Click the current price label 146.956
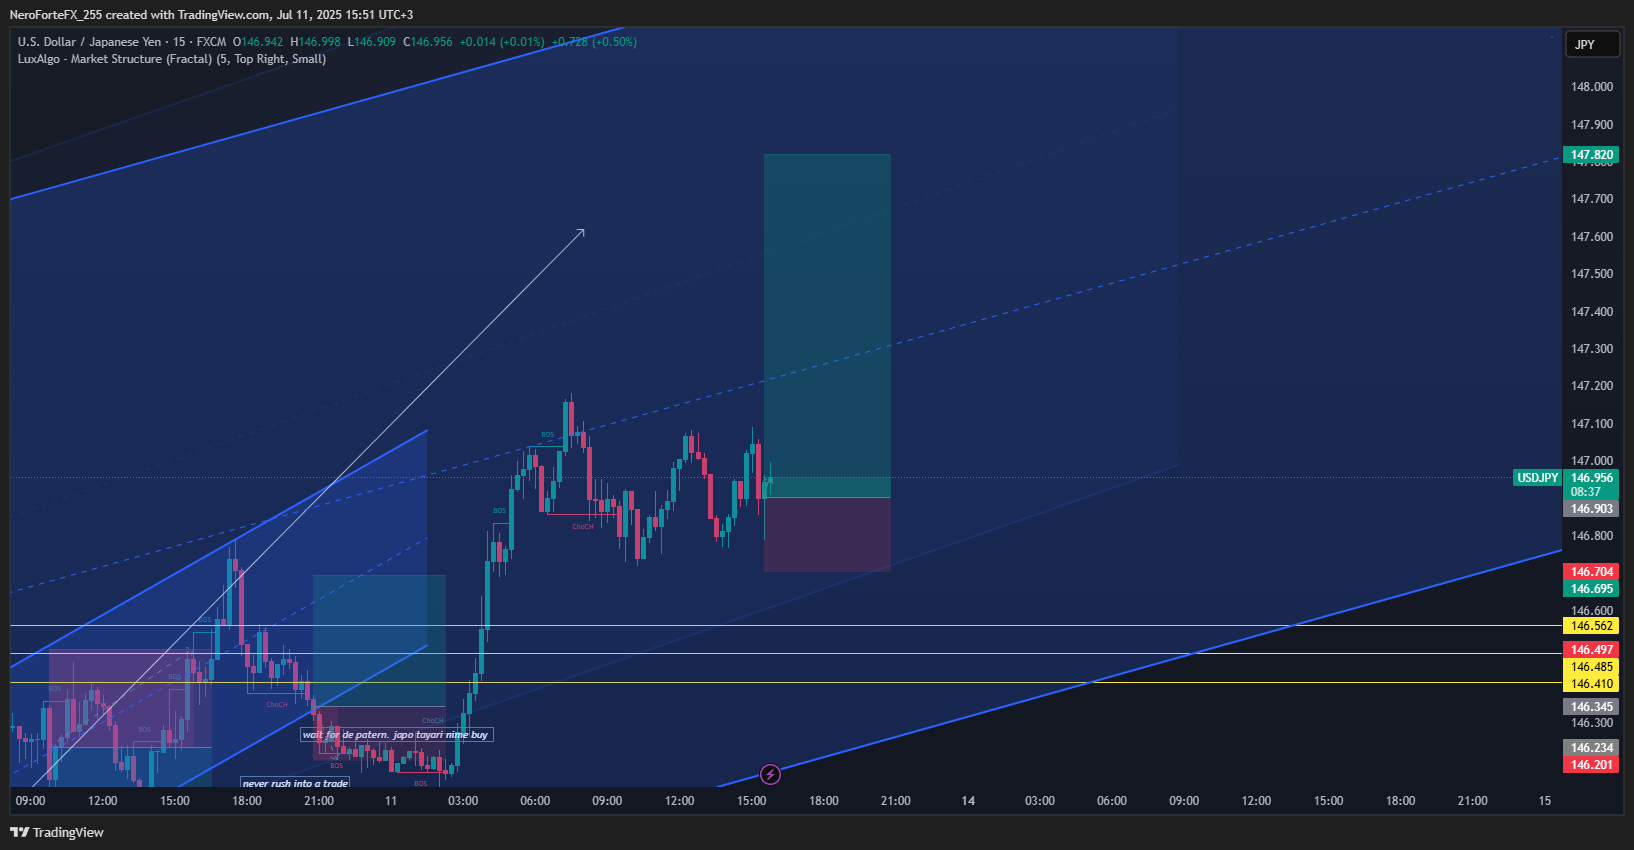The width and height of the screenshot is (1634, 850). tap(1591, 478)
